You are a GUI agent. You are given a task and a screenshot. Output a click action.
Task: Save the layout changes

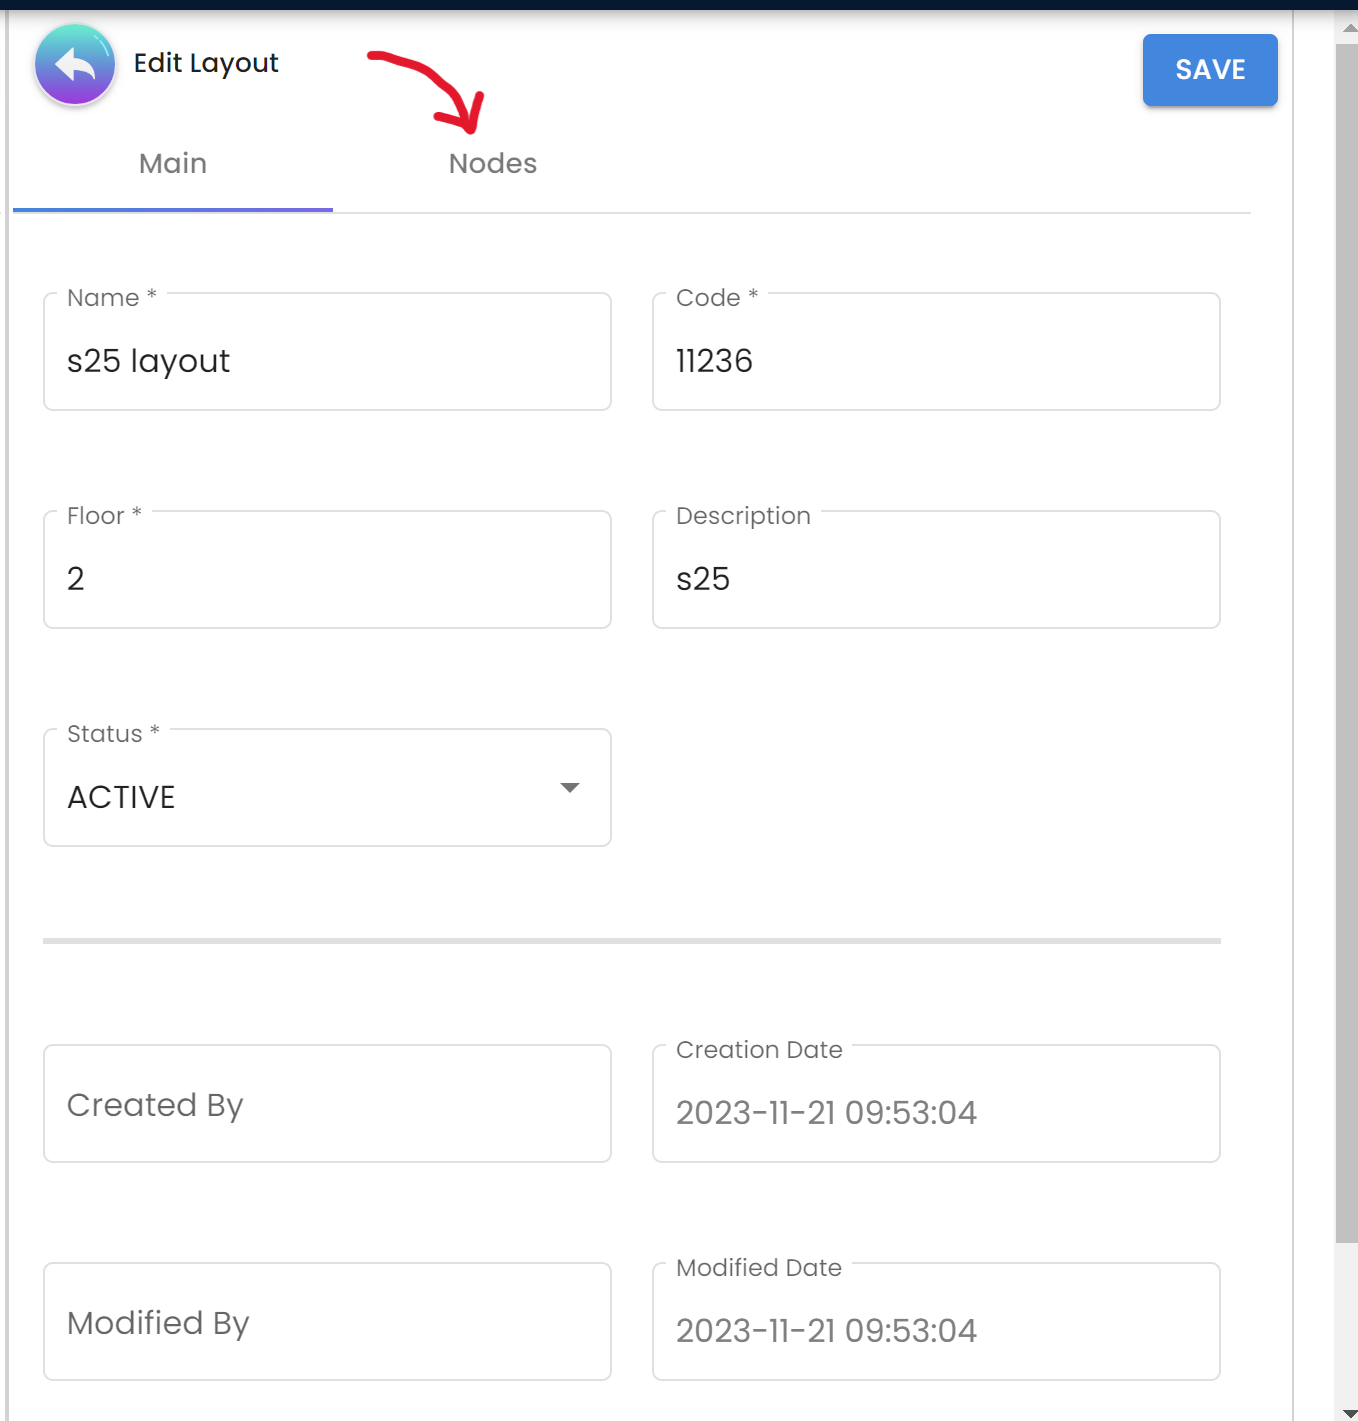pyautogui.click(x=1209, y=70)
